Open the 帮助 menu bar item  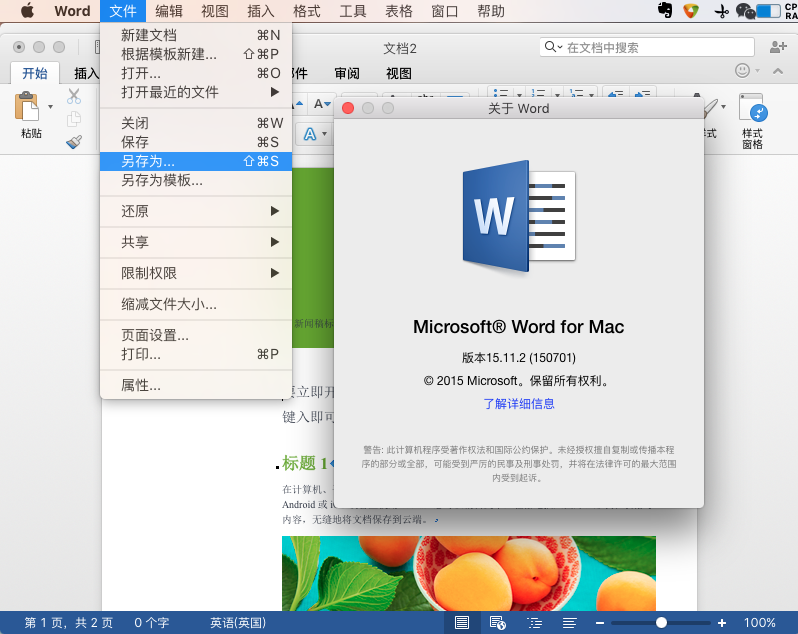[x=491, y=11]
